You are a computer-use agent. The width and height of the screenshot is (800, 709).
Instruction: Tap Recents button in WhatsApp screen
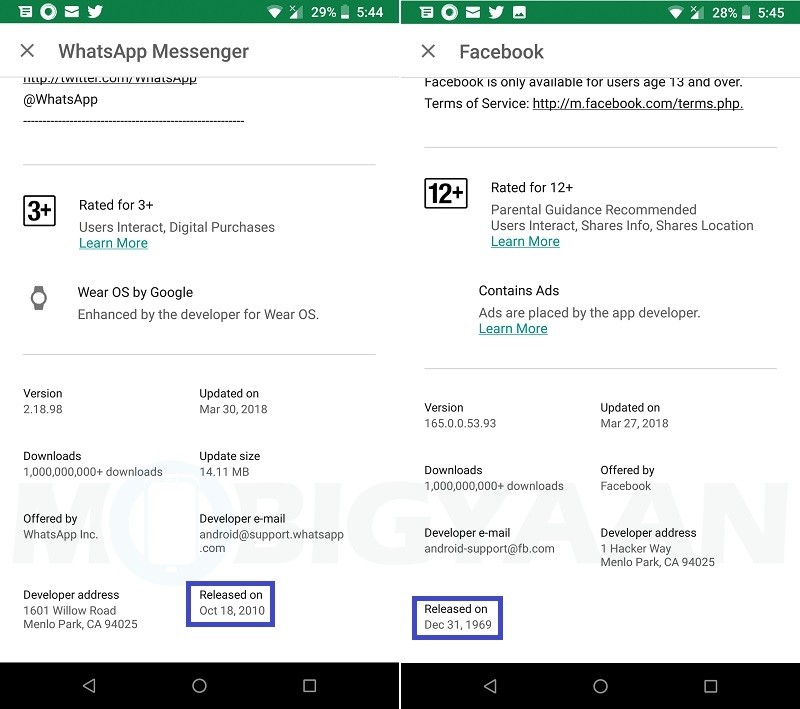tap(310, 686)
